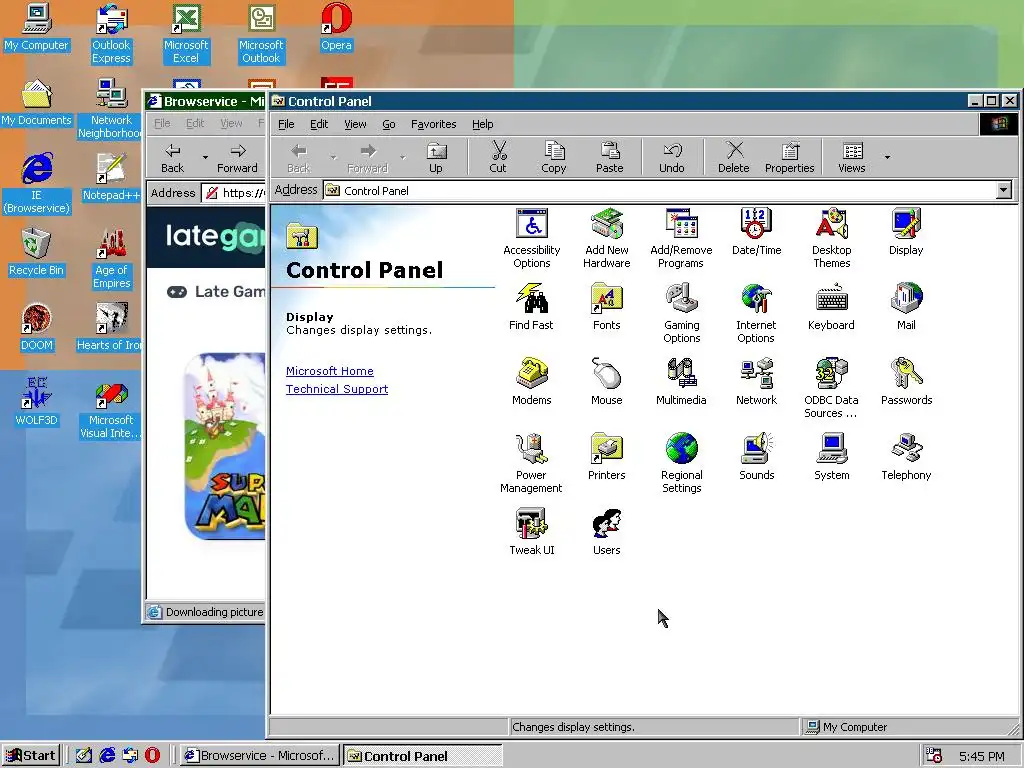Click the Cut toolbar button
This screenshot has height=768, width=1024.
click(x=498, y=158)
